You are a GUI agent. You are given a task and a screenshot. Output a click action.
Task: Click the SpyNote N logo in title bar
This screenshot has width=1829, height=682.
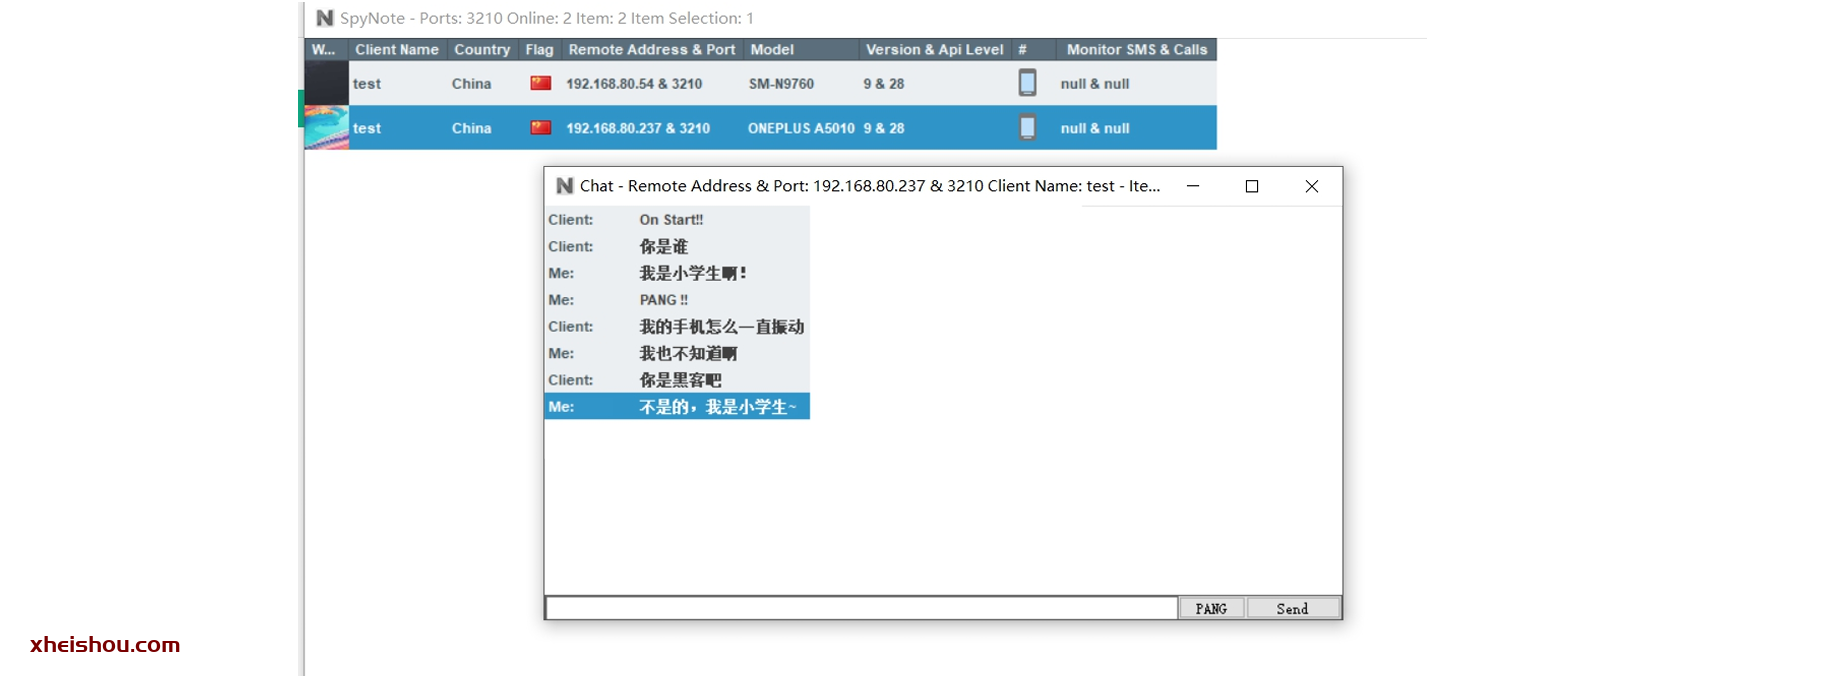325,18
